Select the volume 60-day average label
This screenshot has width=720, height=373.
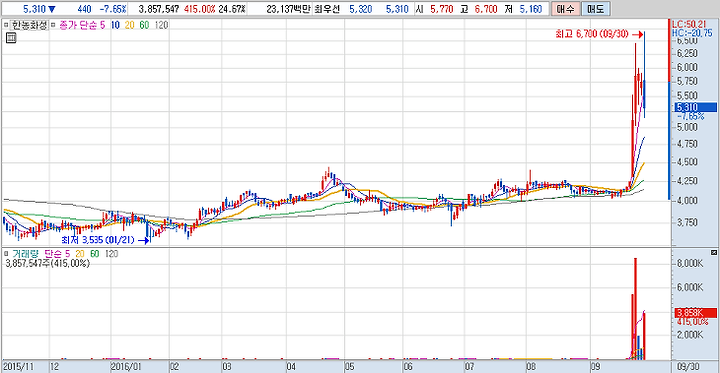(95, 254)
